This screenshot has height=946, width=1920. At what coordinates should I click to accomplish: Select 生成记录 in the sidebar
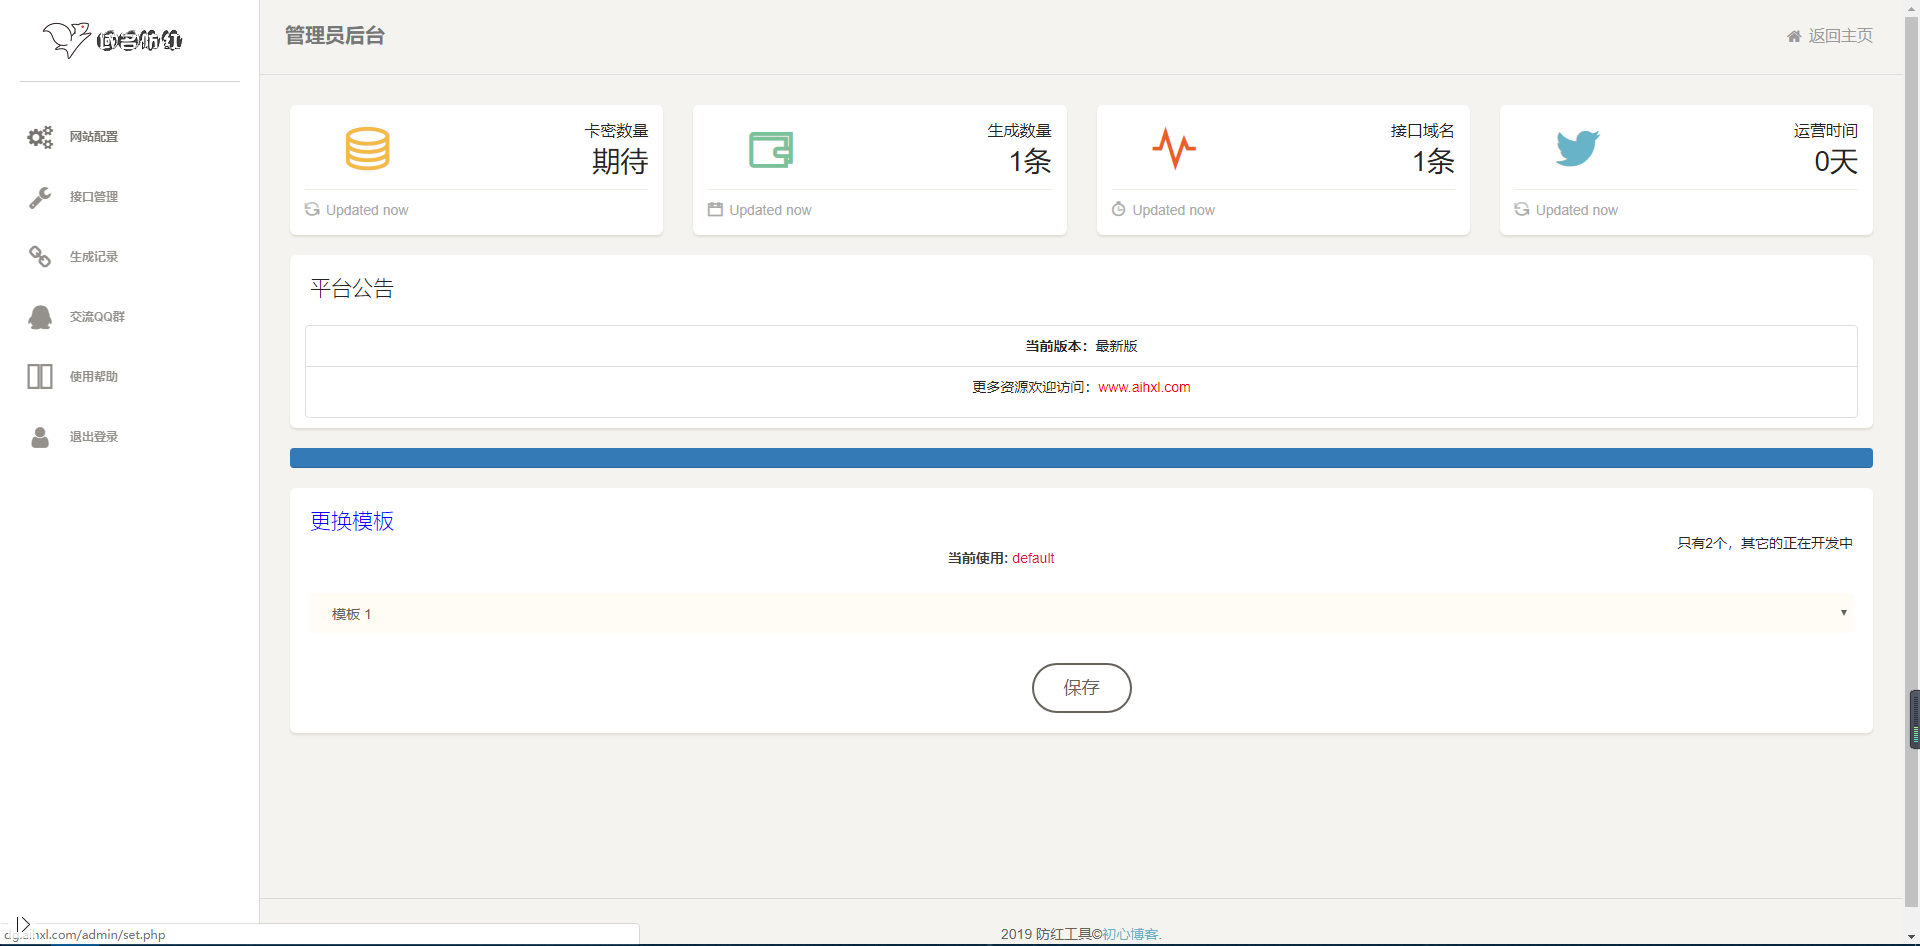(94, 257)
